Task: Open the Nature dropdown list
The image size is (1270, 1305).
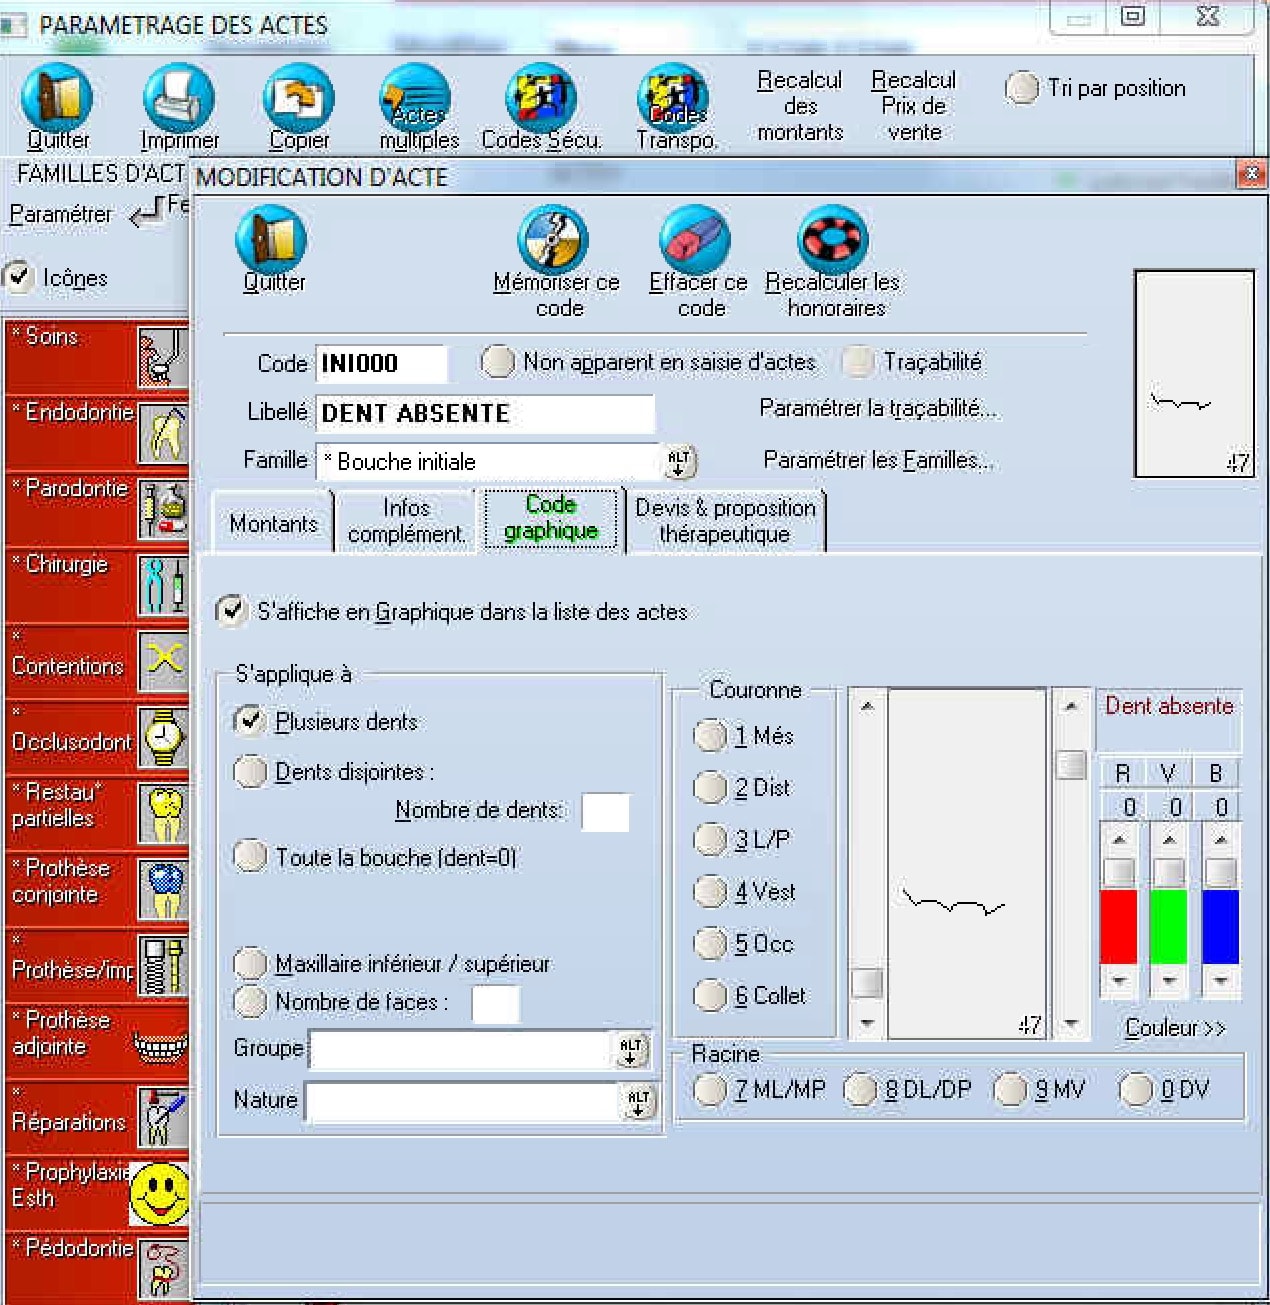Action: click(x=638, y=1101)
